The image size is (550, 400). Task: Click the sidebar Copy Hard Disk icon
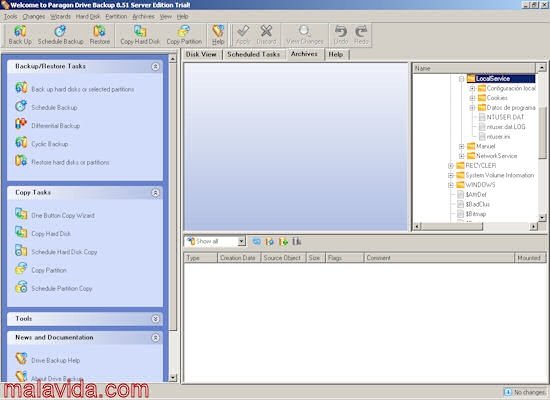tap(21, 232)
